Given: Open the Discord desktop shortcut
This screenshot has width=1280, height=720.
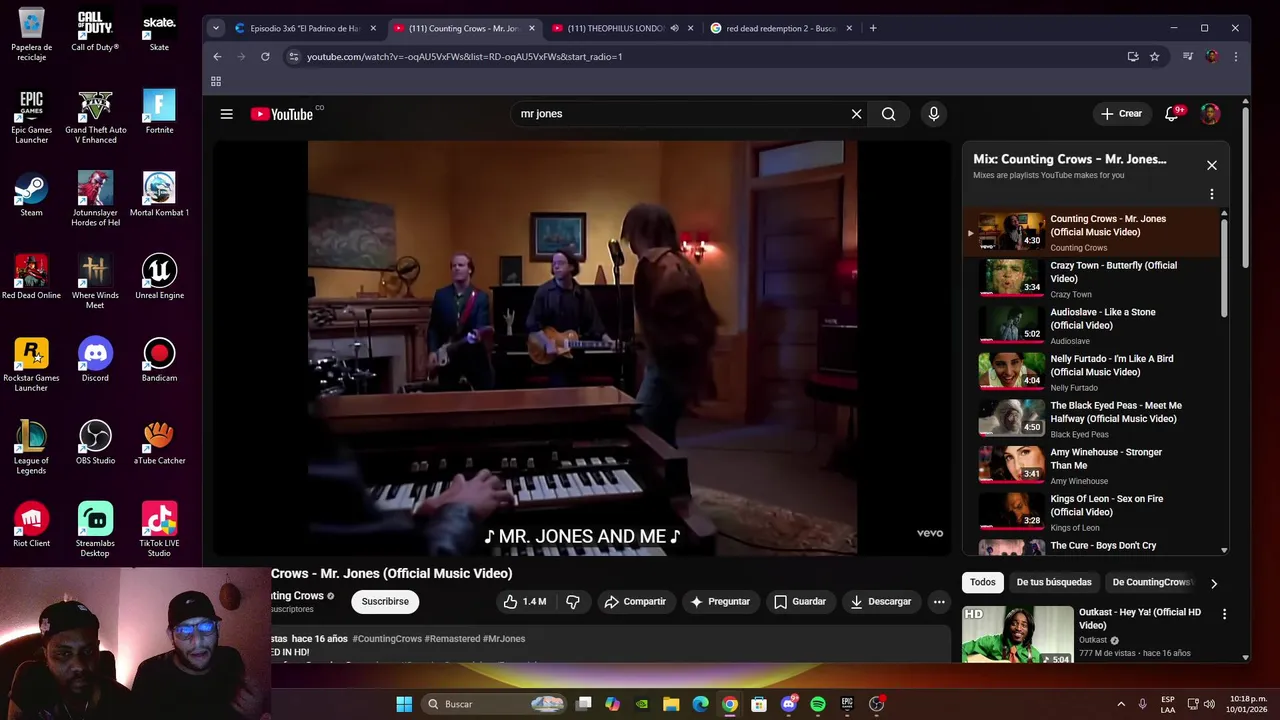Looking at the screenshot, I should [95, 361].
